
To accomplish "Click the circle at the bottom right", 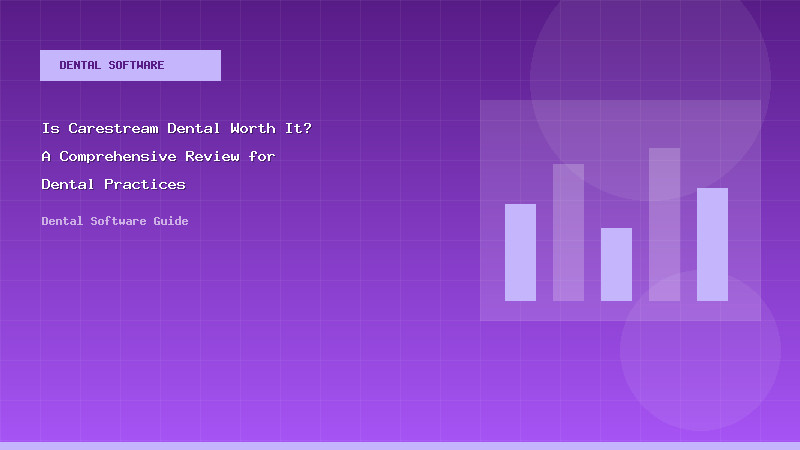I will [700, 360].
